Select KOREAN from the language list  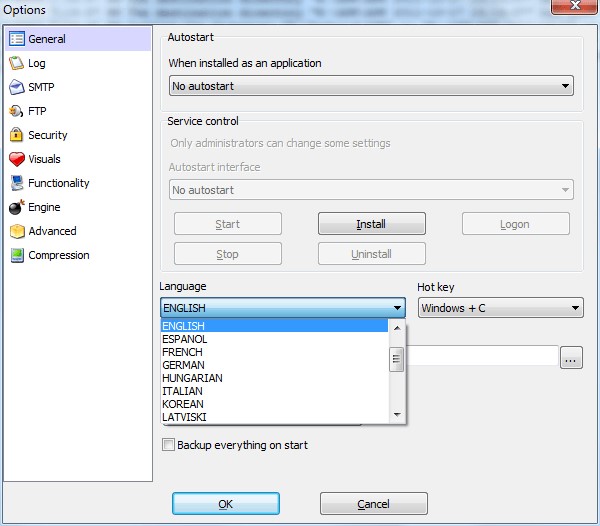click(183, 404)
